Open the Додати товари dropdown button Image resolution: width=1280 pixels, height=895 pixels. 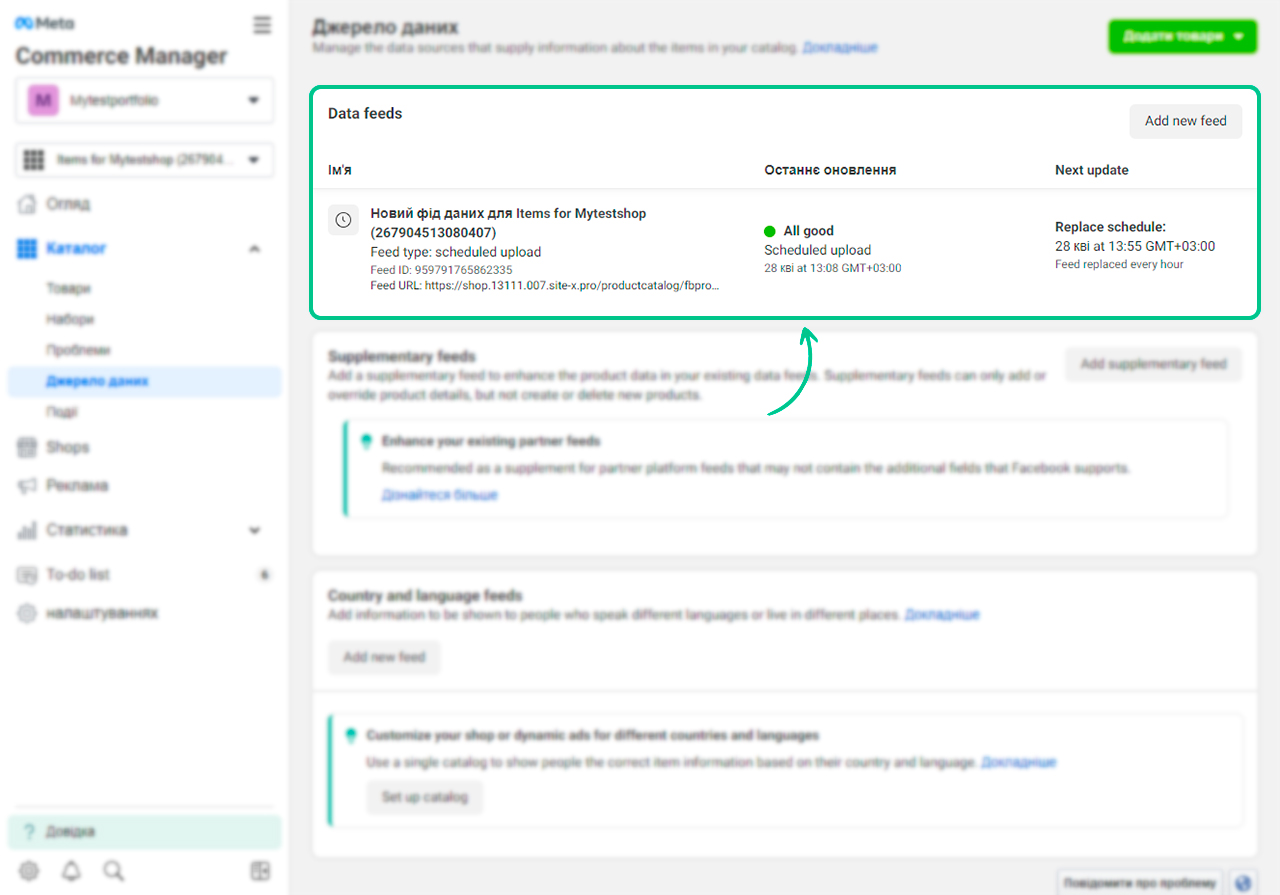click(1182, 36)
